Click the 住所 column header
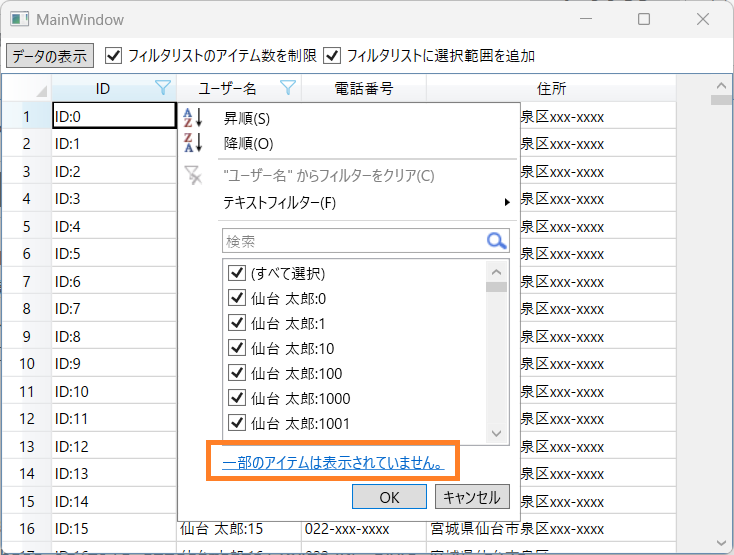 551,88
